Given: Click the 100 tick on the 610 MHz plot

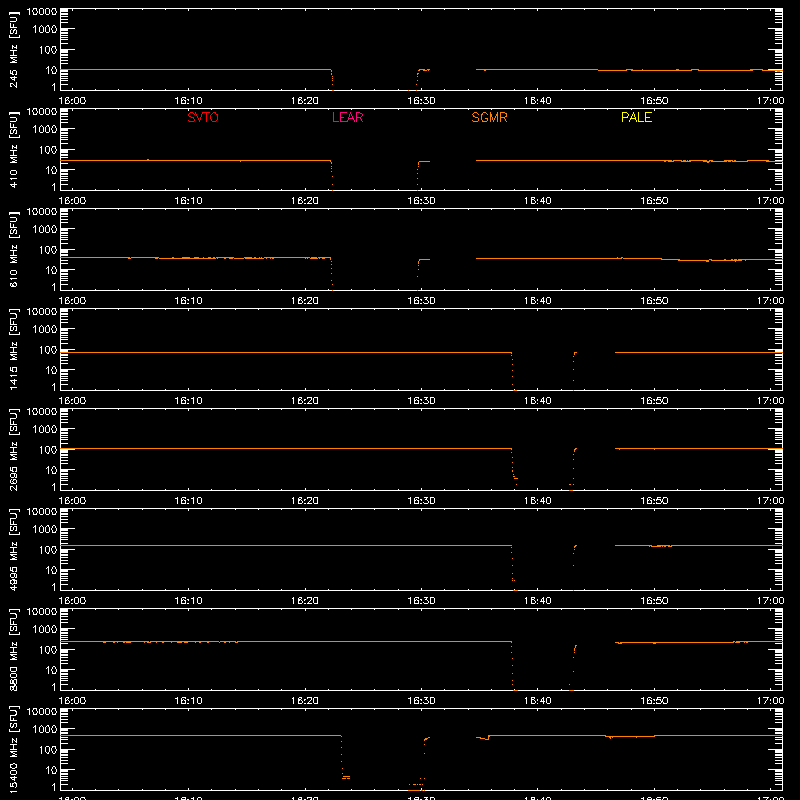Looking at the screenshot, I should (48, 249).
